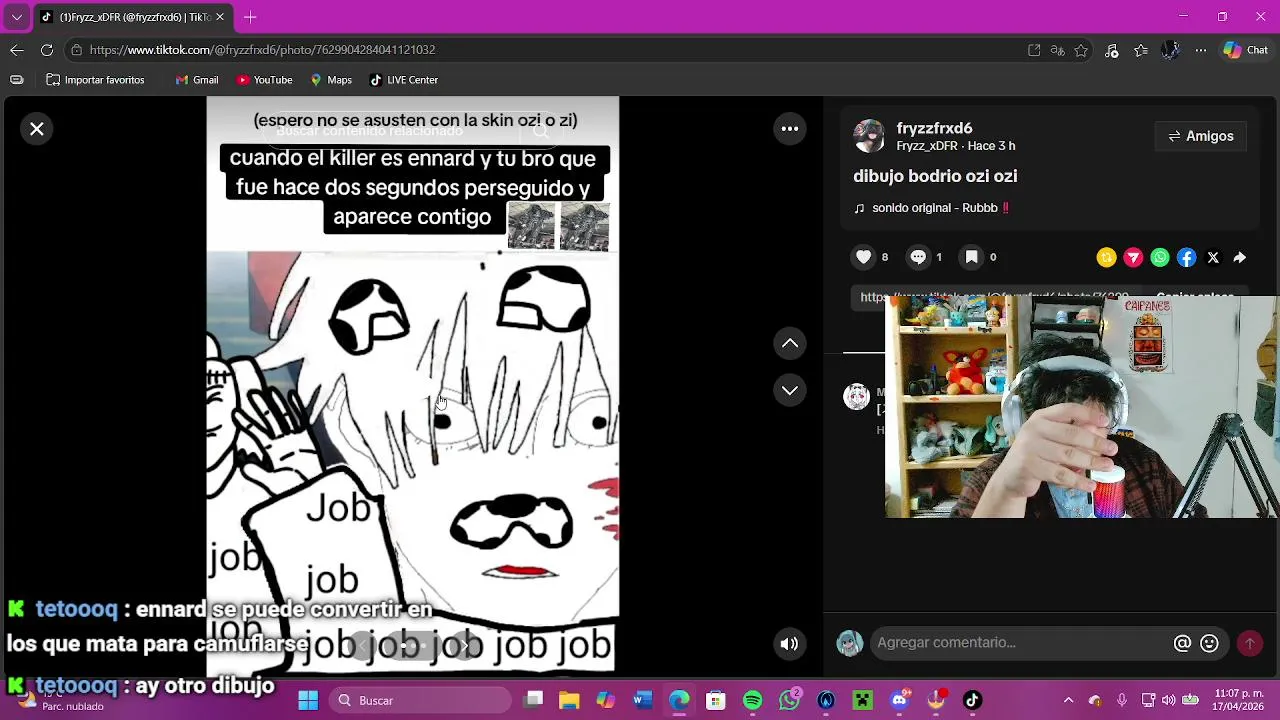Open page in app icon in address bar
The image size is (1280, 720).
point(1034,50)
